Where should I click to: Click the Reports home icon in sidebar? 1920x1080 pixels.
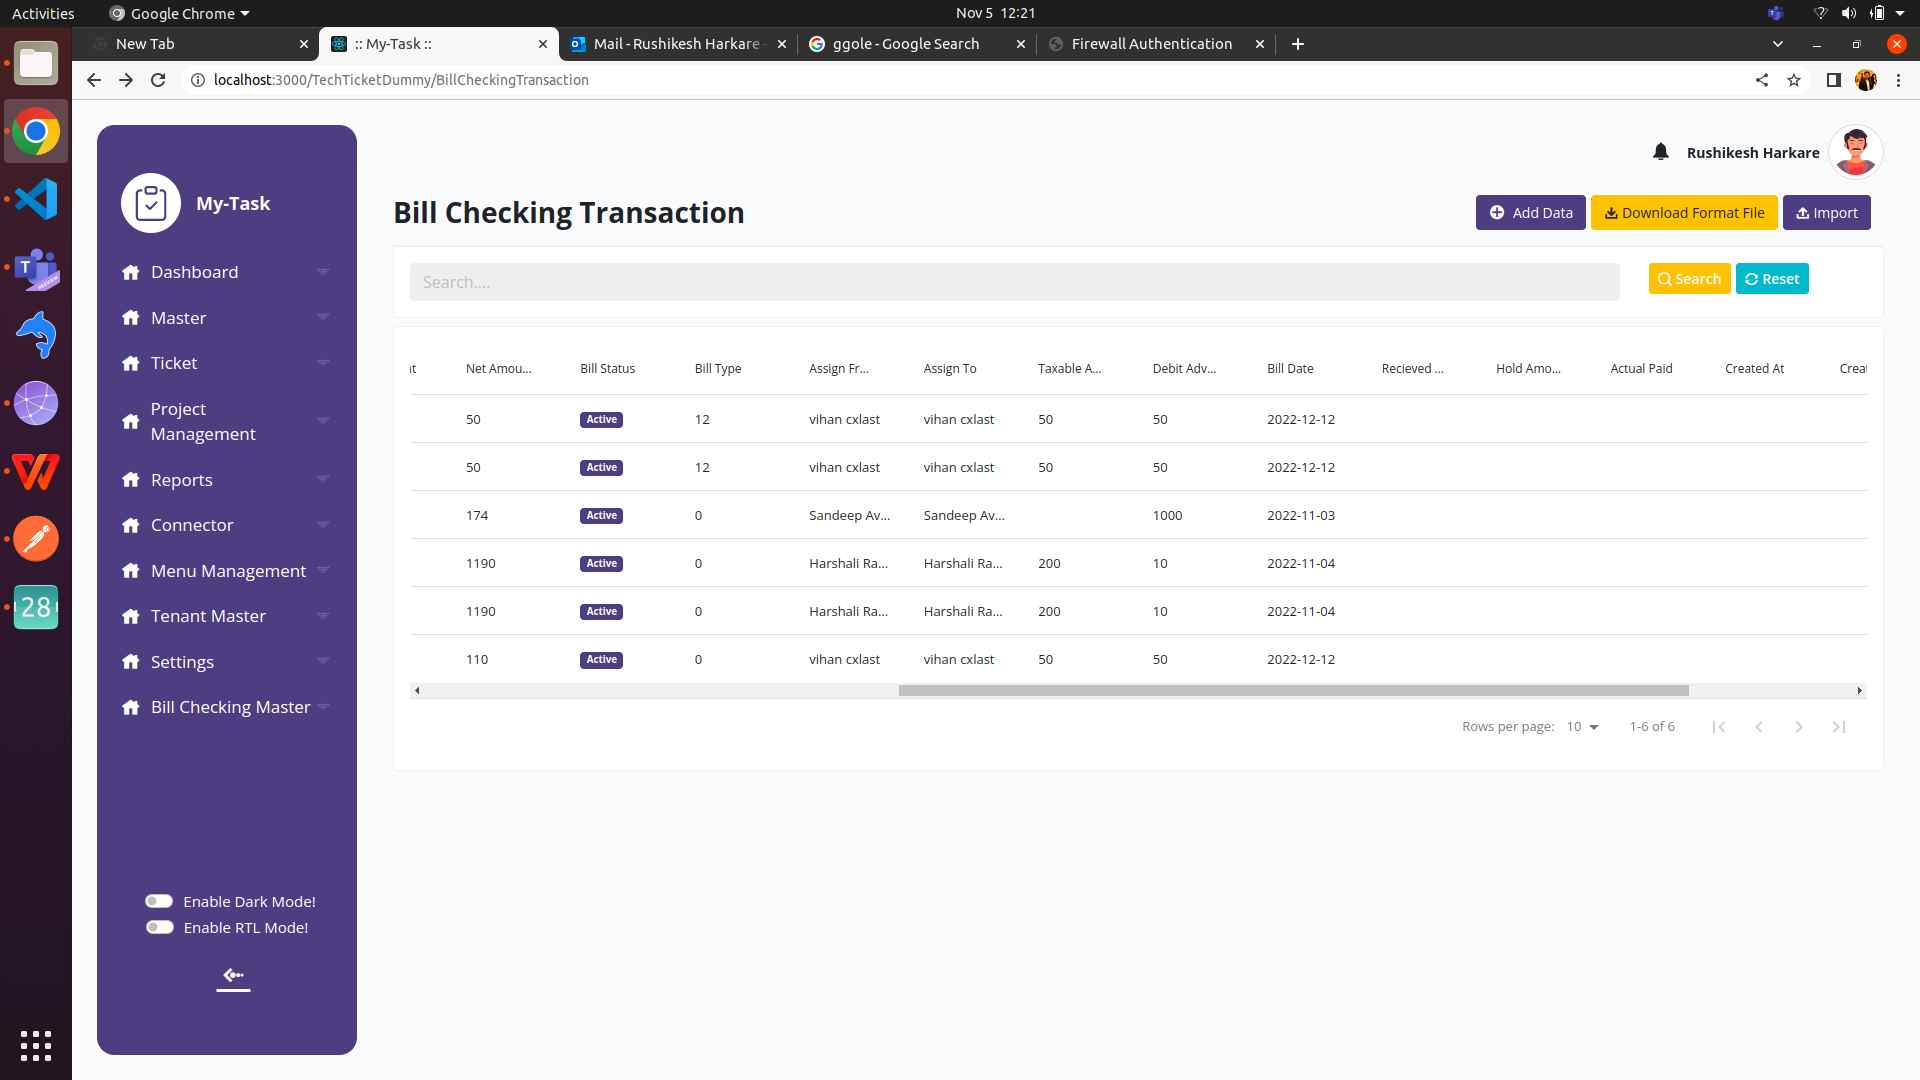[130, 480]
